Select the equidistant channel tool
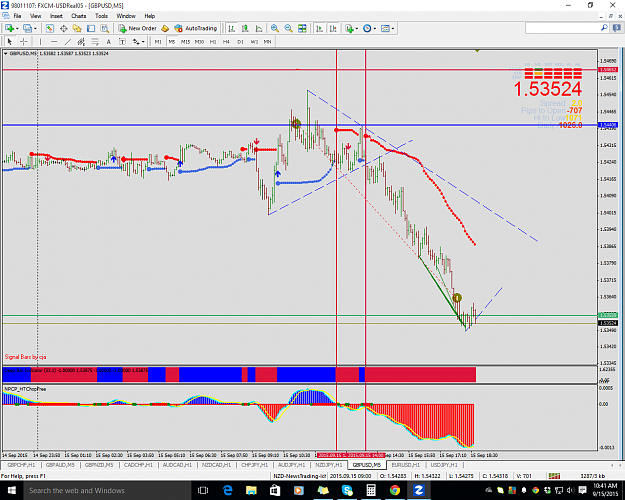This screenshot has width=625, height=500. (81, 41)
